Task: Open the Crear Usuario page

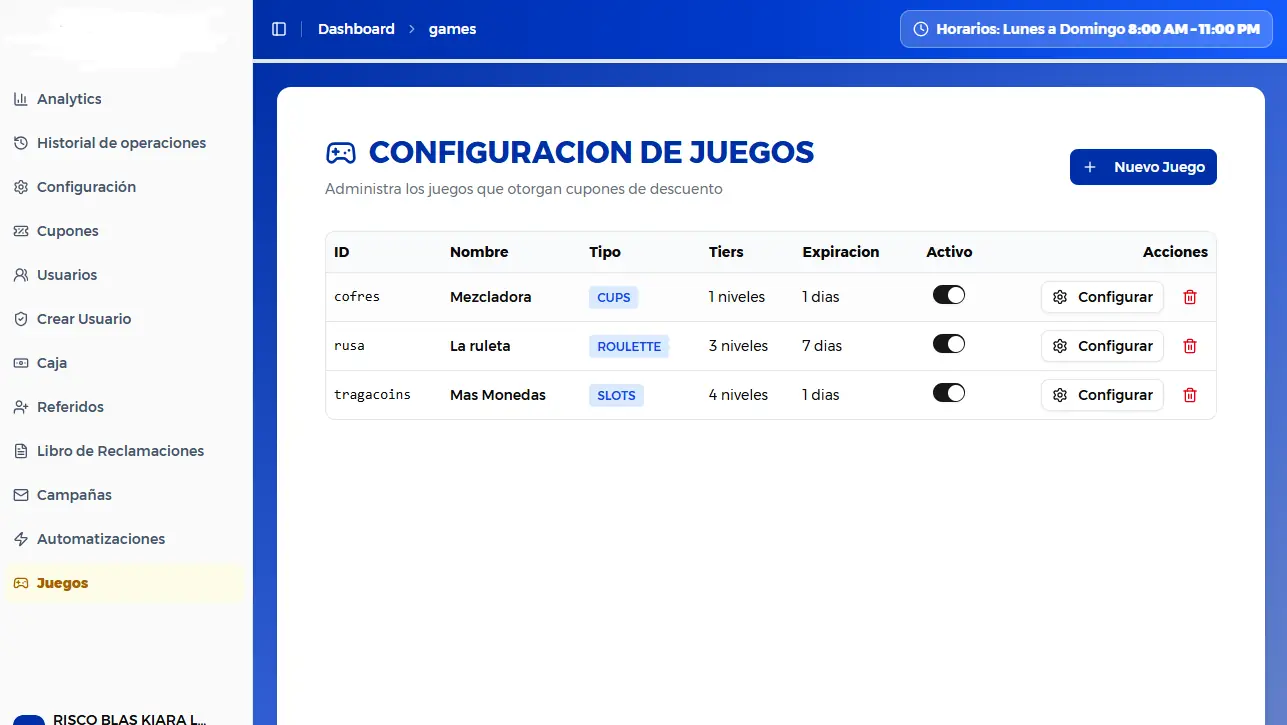Action: [x=125, y=319]
